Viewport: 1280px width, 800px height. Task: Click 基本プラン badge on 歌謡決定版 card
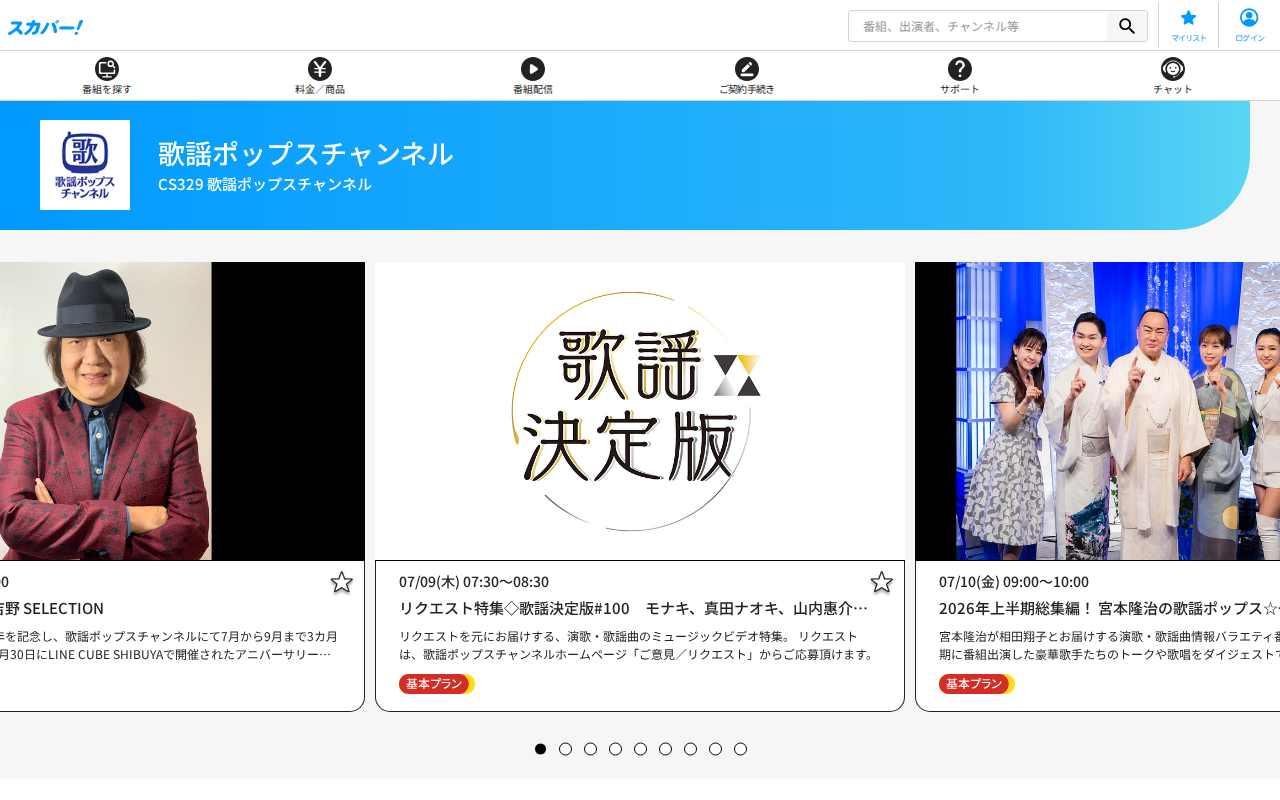pos(436,684)
